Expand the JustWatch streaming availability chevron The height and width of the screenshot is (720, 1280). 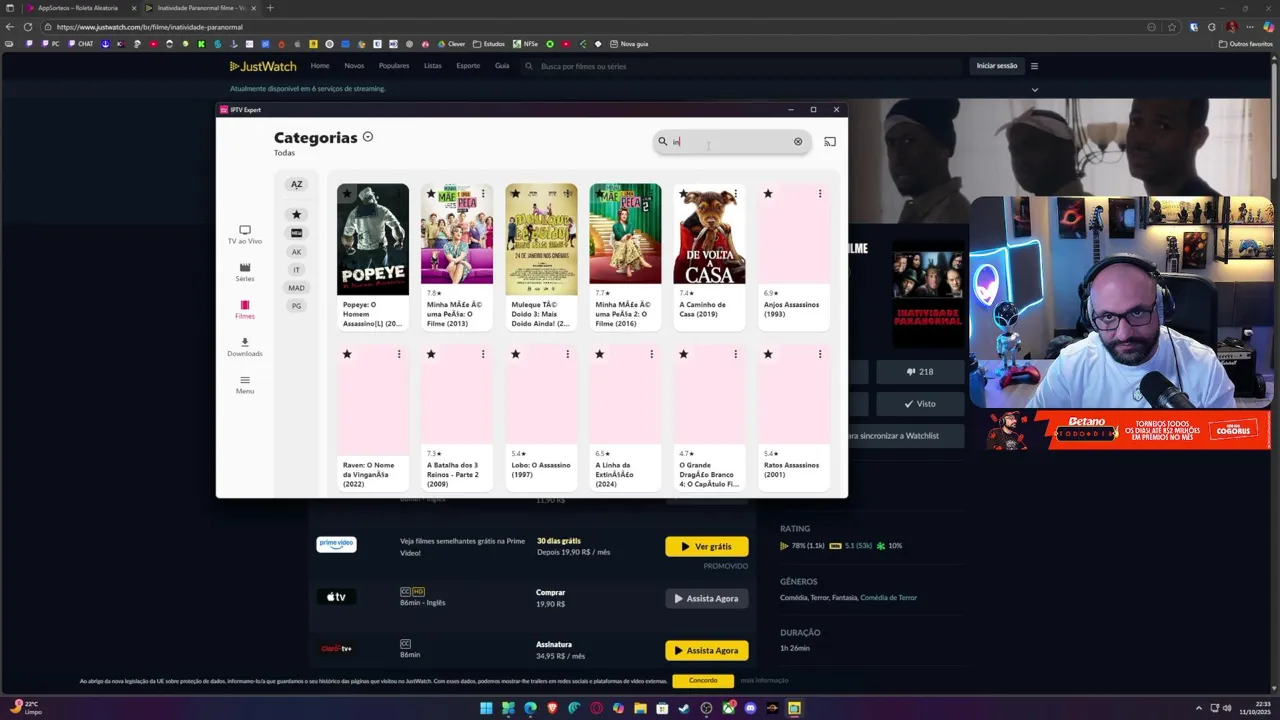[x=1035, y=89]
